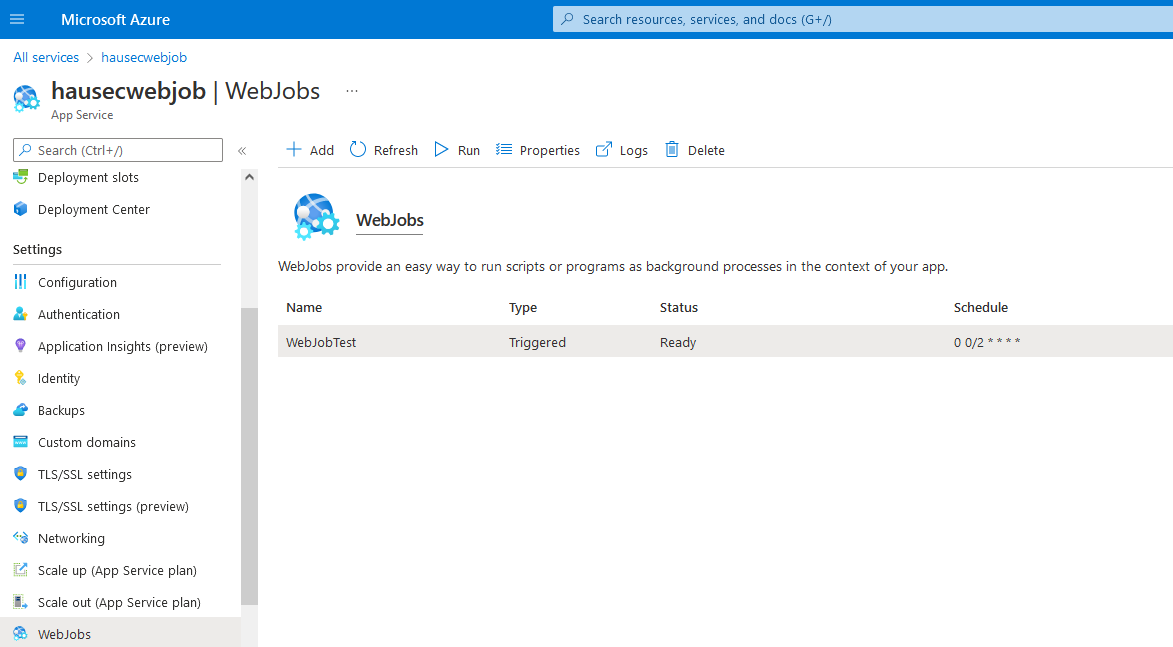
Task: Focus the global resource search box
Action: tap(863, 19)
